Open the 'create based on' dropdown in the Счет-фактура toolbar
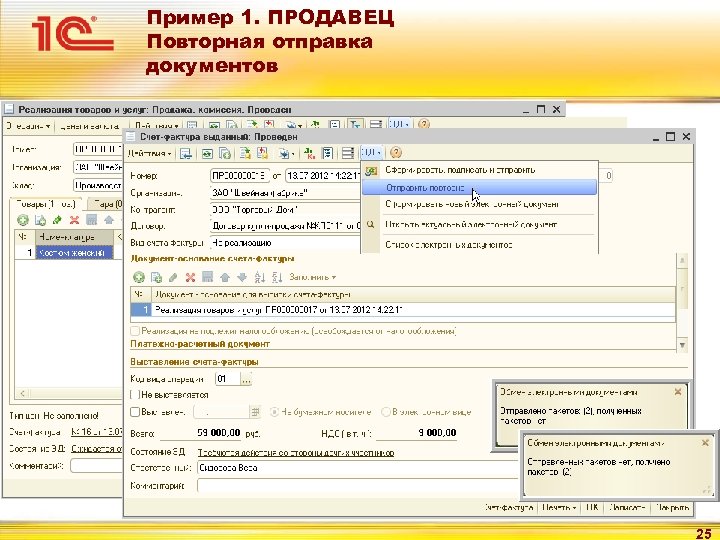Viewport: 720px width, 540px height. tap(287, 153)
